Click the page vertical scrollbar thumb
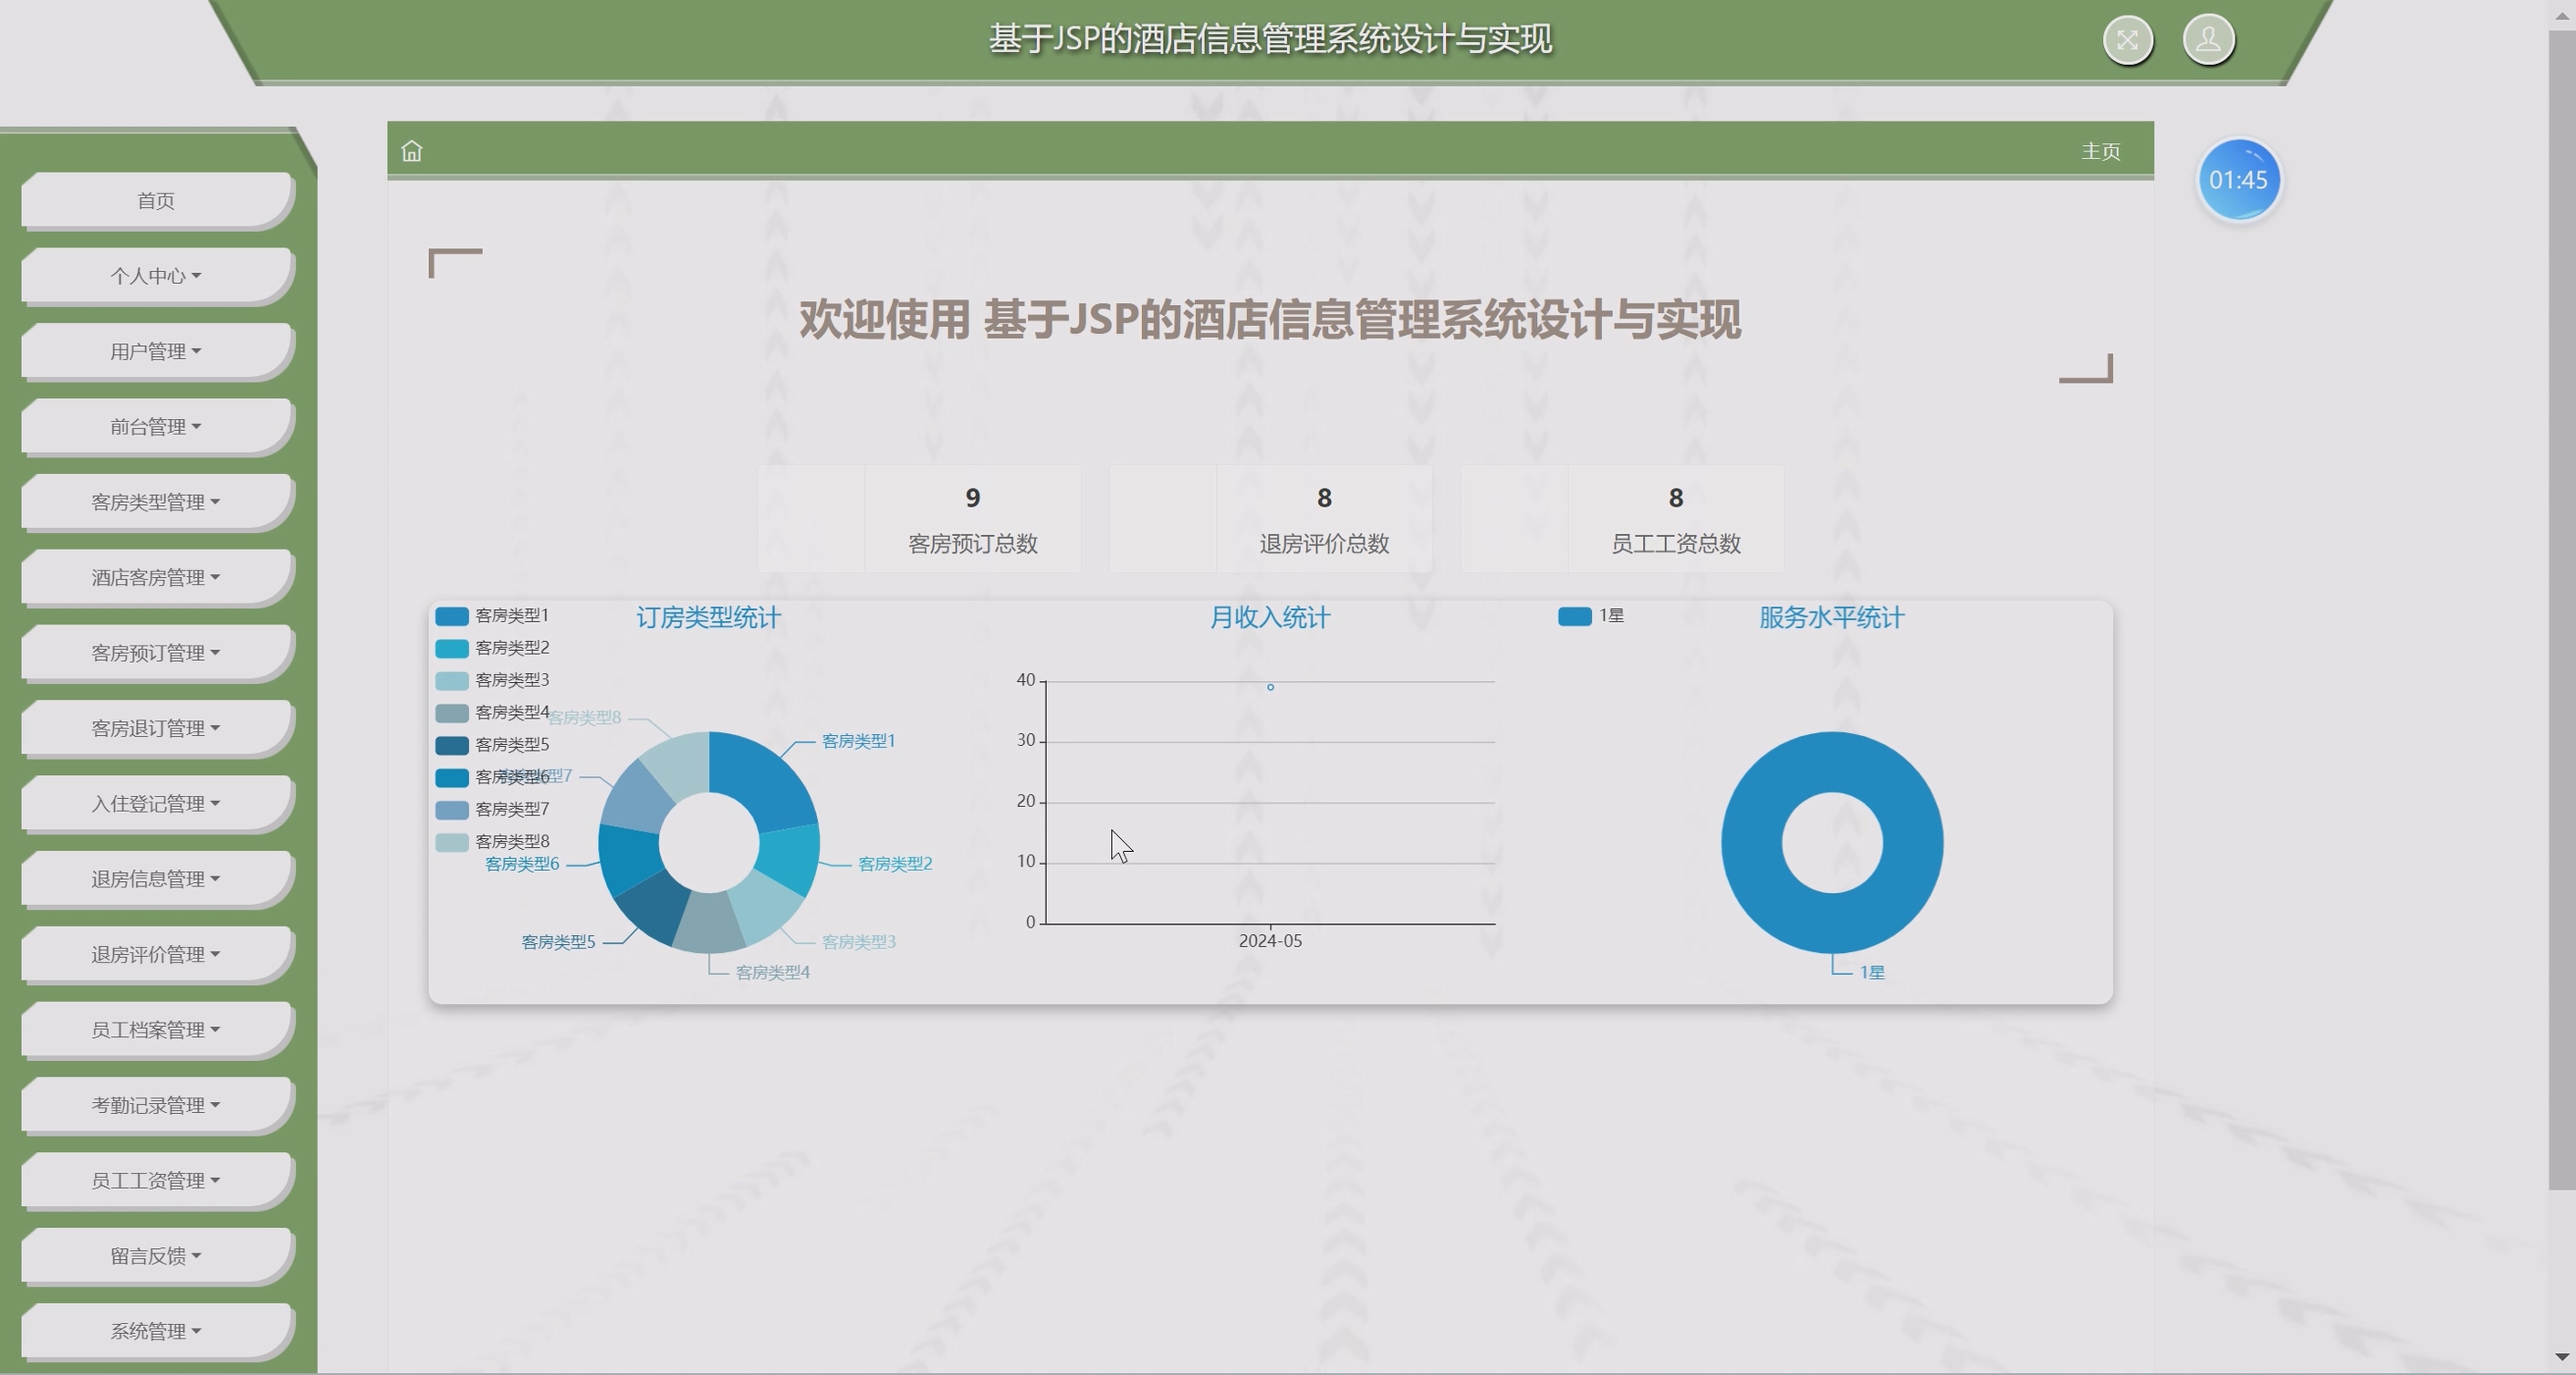The width and height of the screenshot is (2576, 1375). (x=2561, y=610)
